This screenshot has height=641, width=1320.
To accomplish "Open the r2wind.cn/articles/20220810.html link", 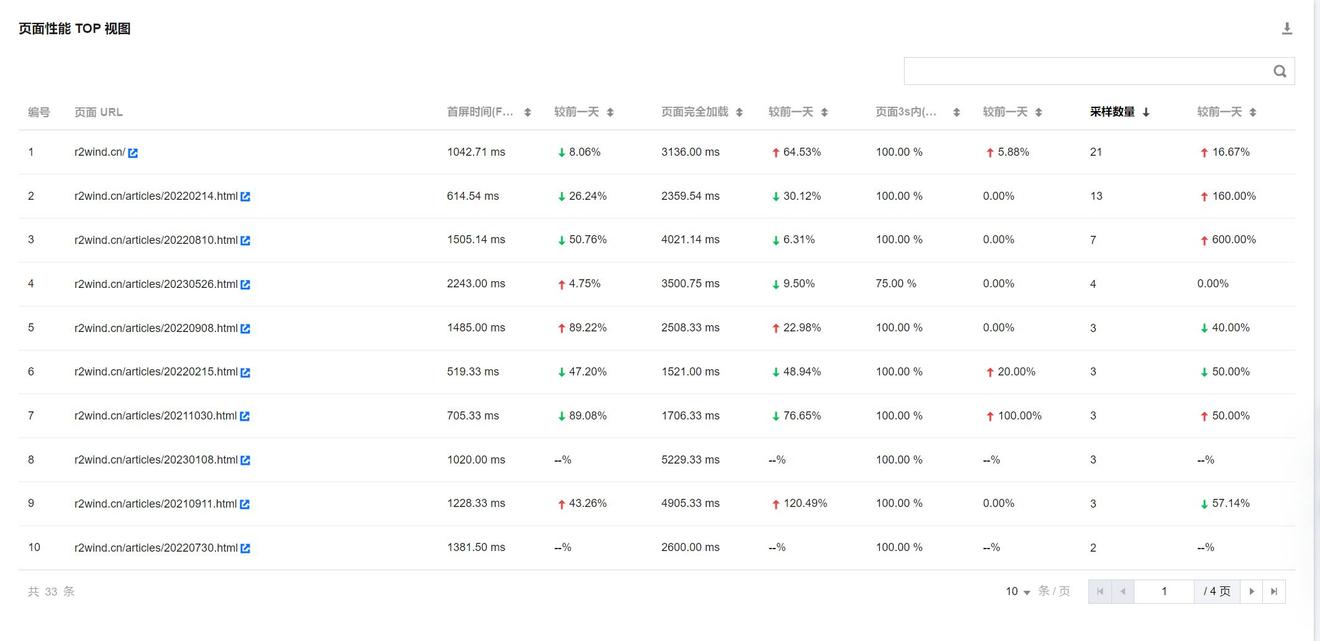I will (x=153, y=238).
